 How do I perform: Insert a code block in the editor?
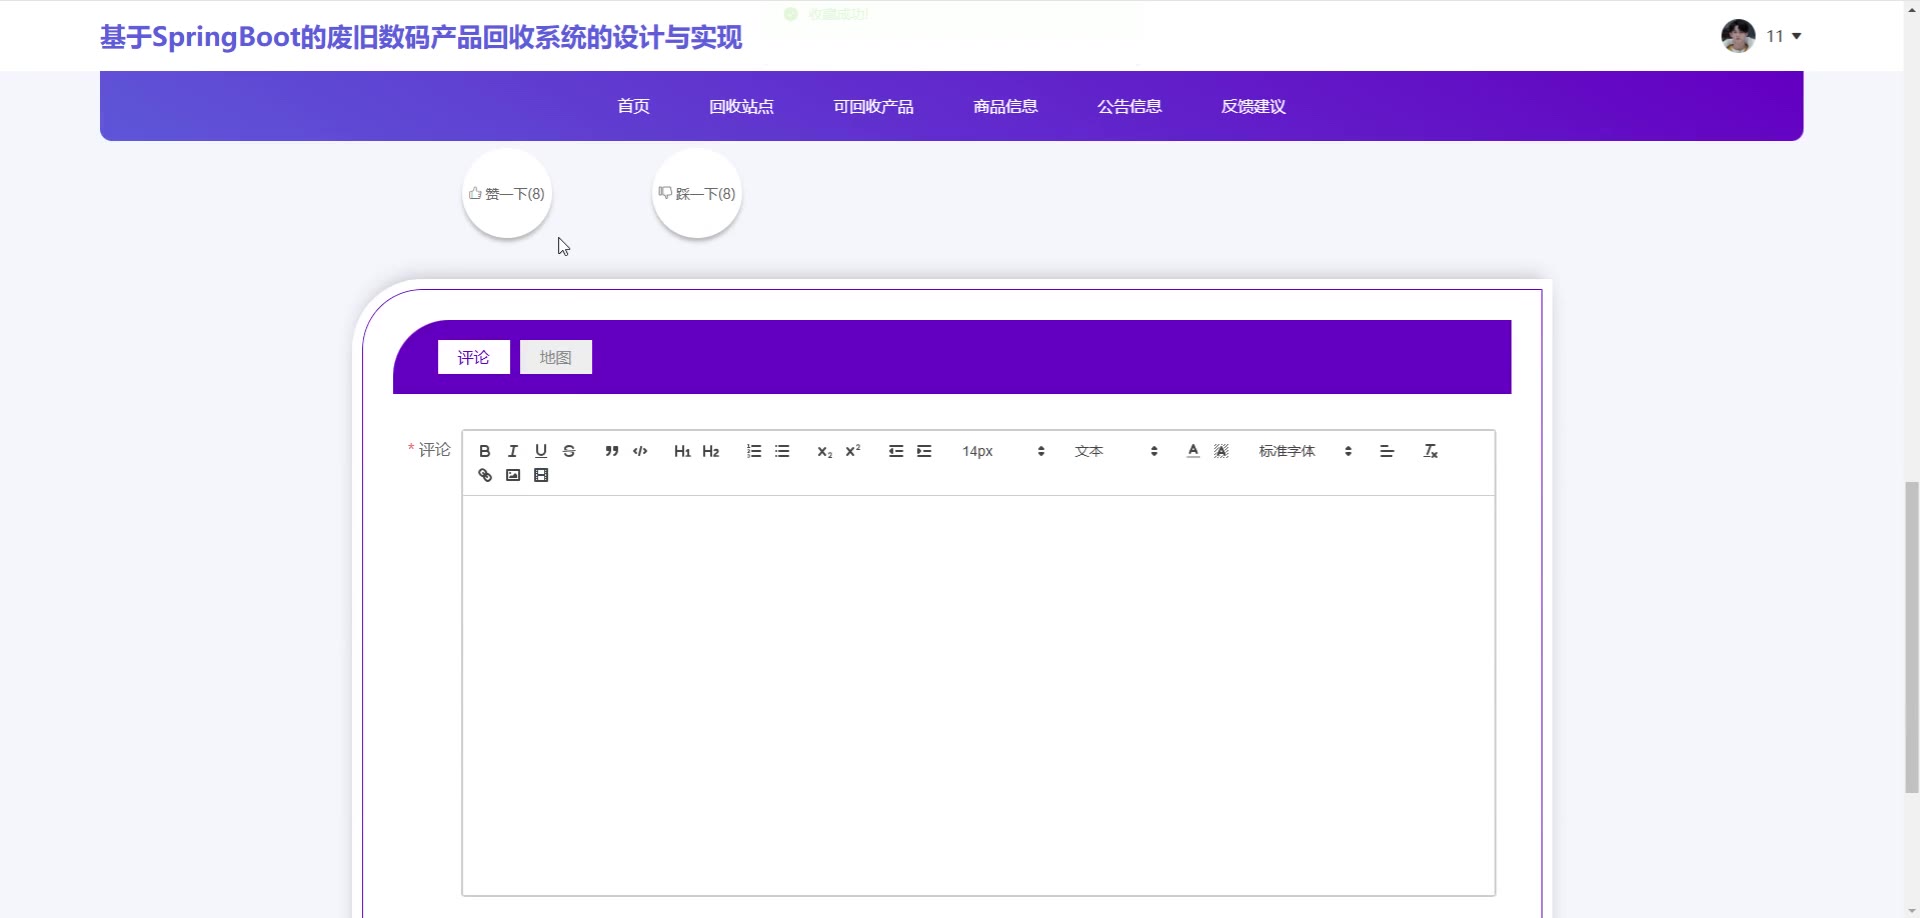click(x=640, y=451)
